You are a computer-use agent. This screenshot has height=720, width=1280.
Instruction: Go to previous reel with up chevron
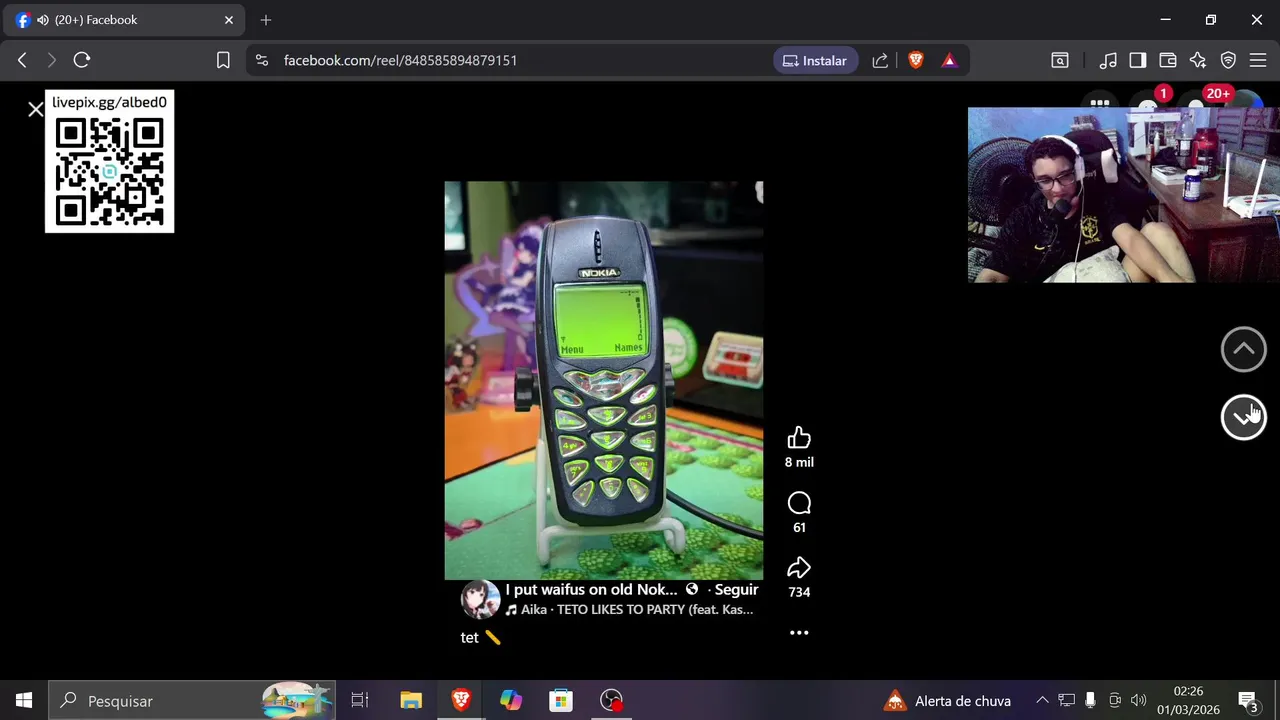(1244, 349)
